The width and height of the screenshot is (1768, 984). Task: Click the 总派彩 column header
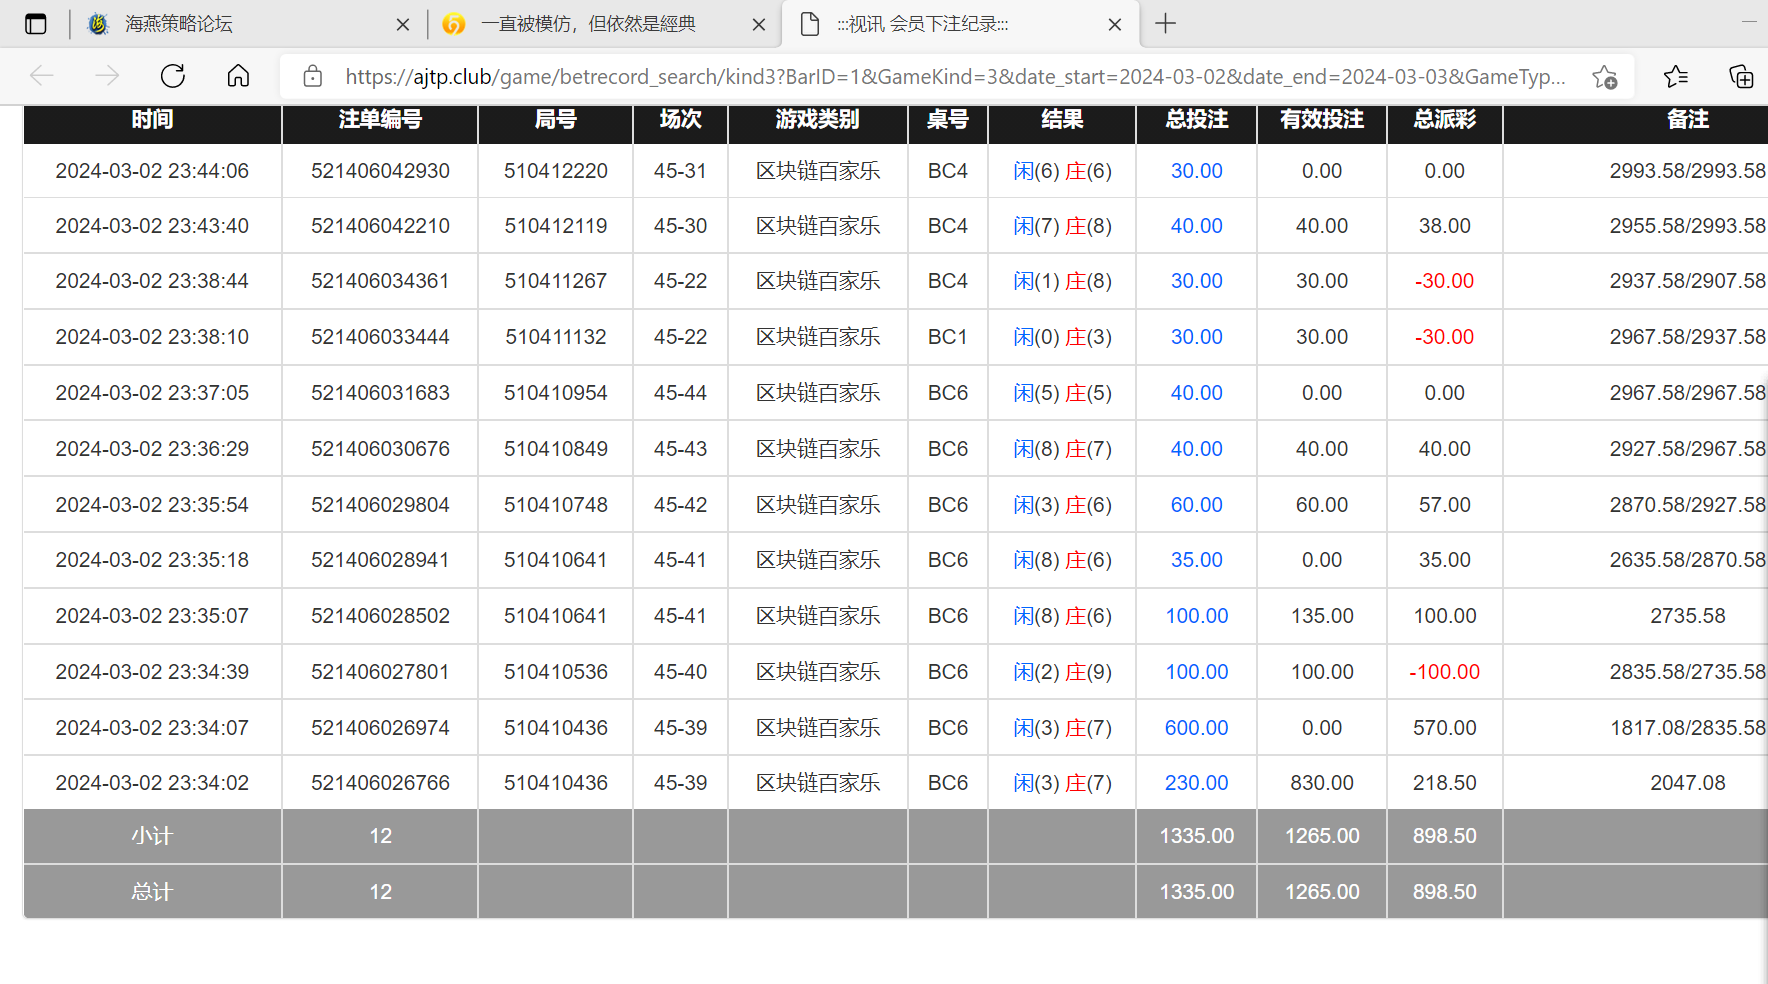1444,119
